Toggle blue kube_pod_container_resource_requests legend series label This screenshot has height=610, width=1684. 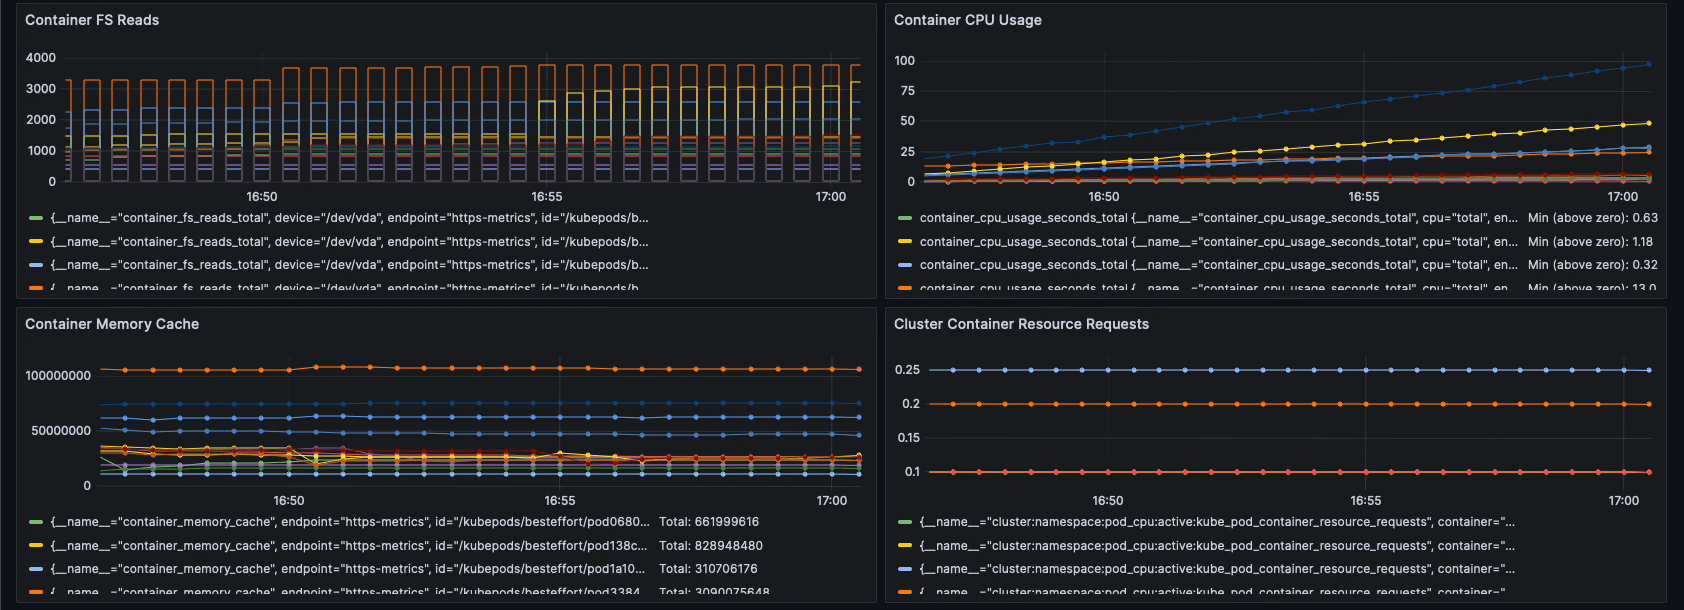tap(1217, 569)
